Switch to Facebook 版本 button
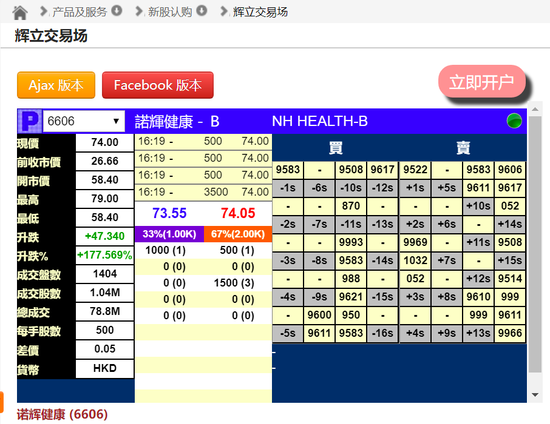The width and height of the screenshot is (550, 424). tap(158, 85)
